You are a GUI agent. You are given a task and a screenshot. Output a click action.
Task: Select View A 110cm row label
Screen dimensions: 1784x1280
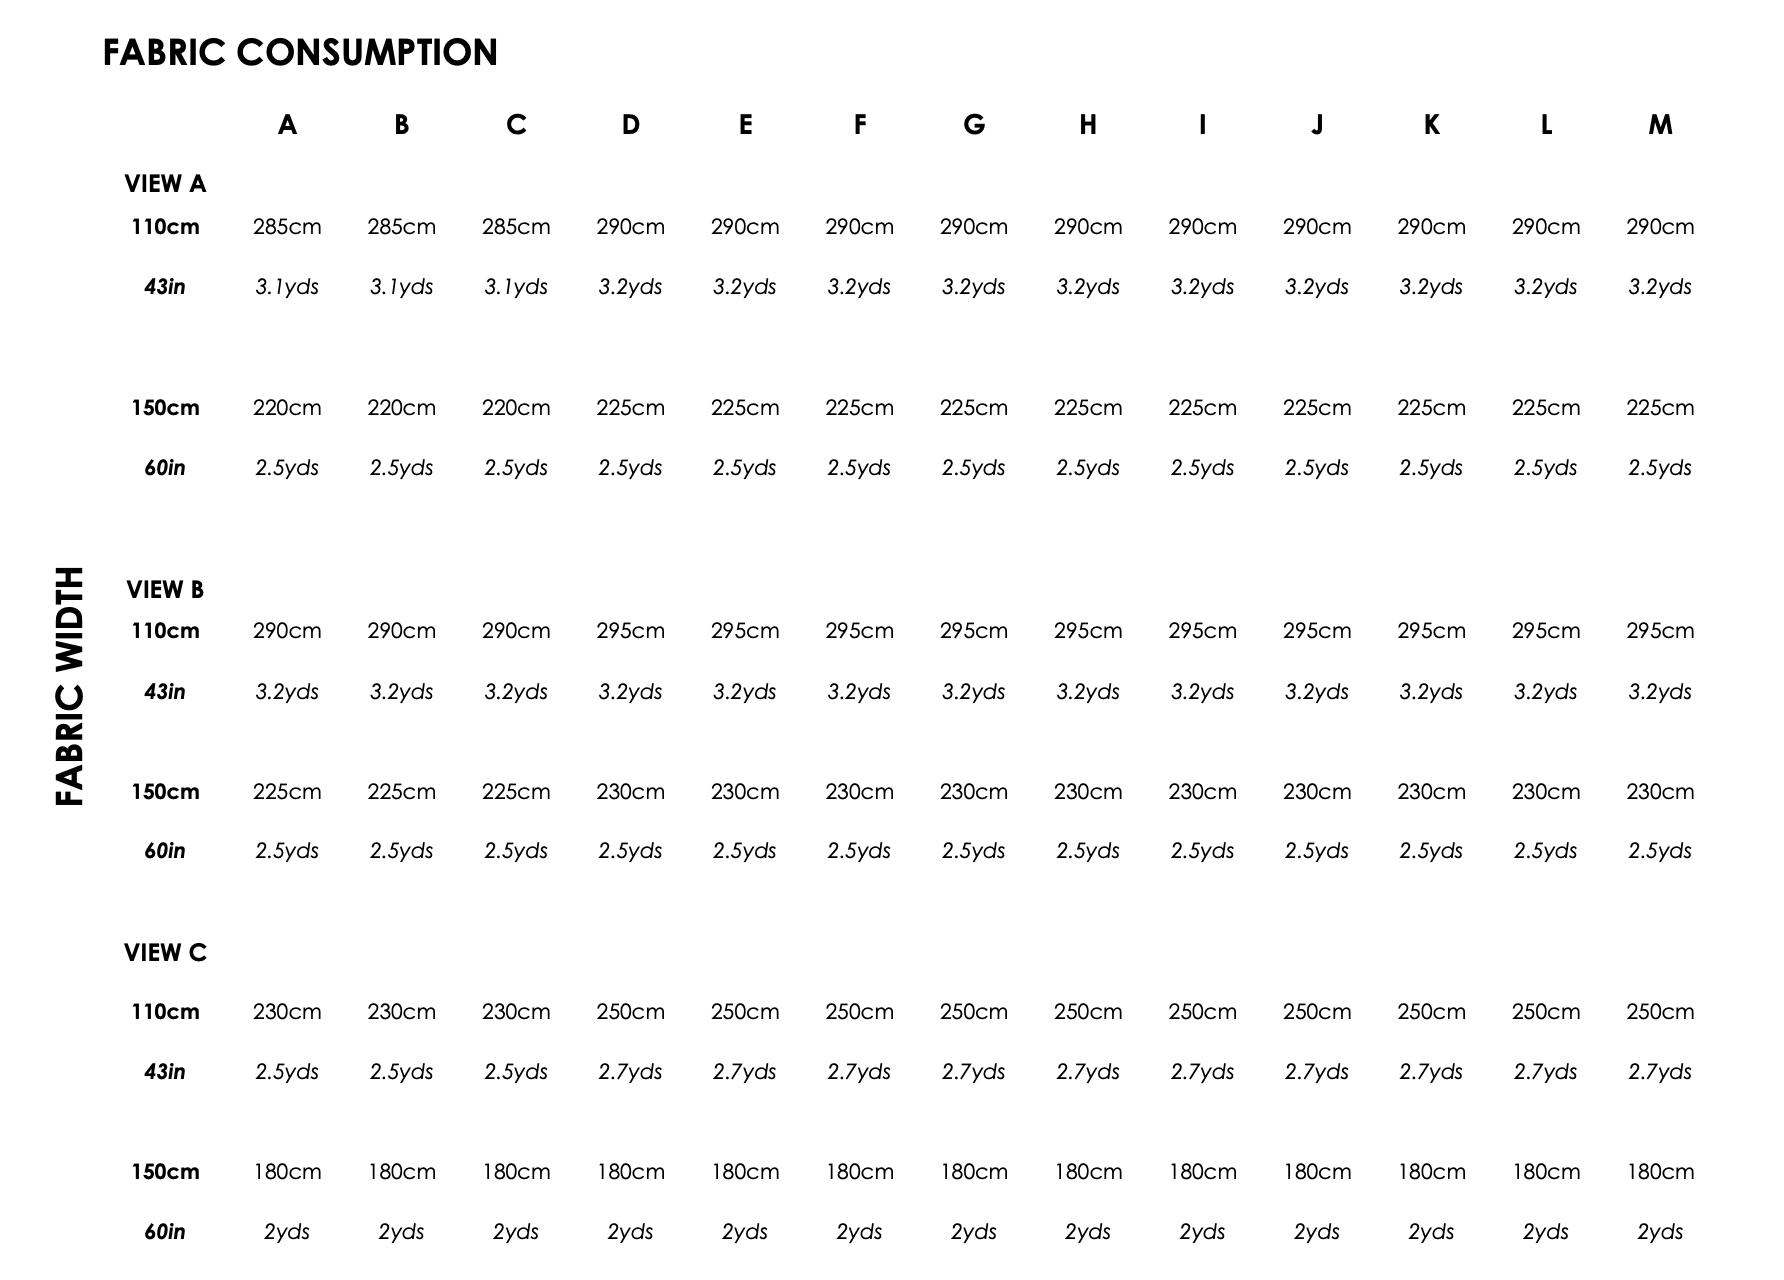point(165,227)
